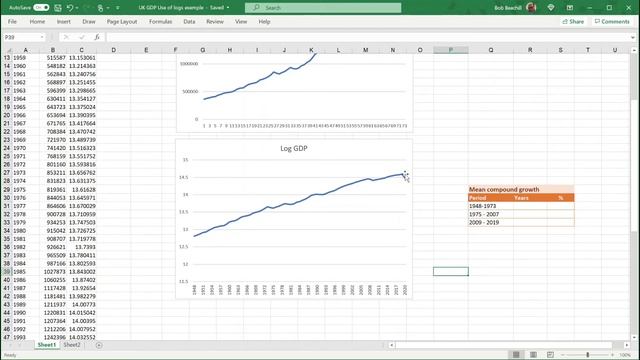Select the 1975 - 2007 period cell
640x360 pixels.
point(491,214)
